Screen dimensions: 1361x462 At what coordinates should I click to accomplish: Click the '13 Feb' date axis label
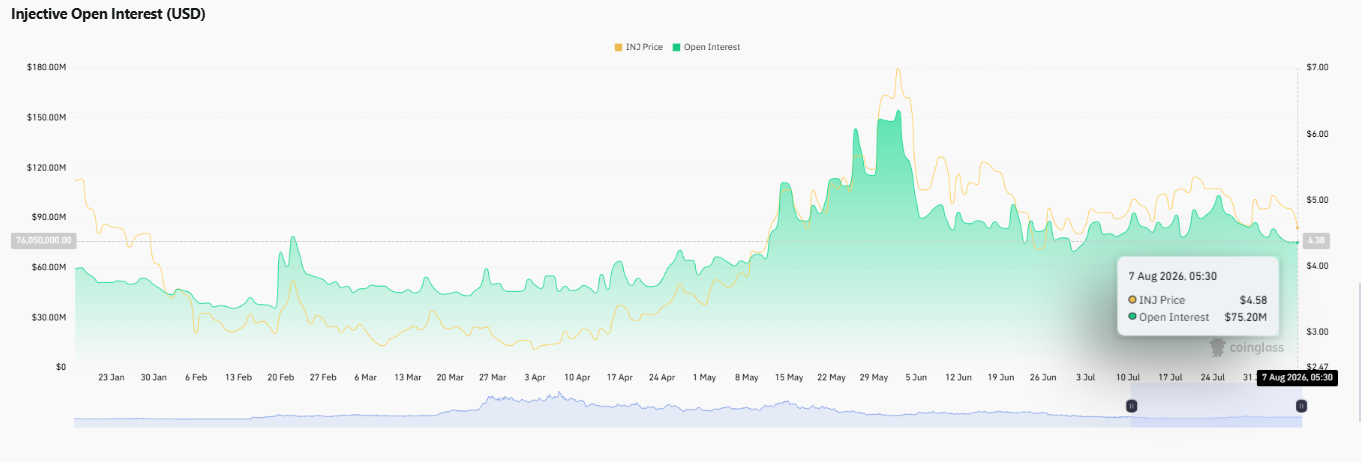coord(238,378)
